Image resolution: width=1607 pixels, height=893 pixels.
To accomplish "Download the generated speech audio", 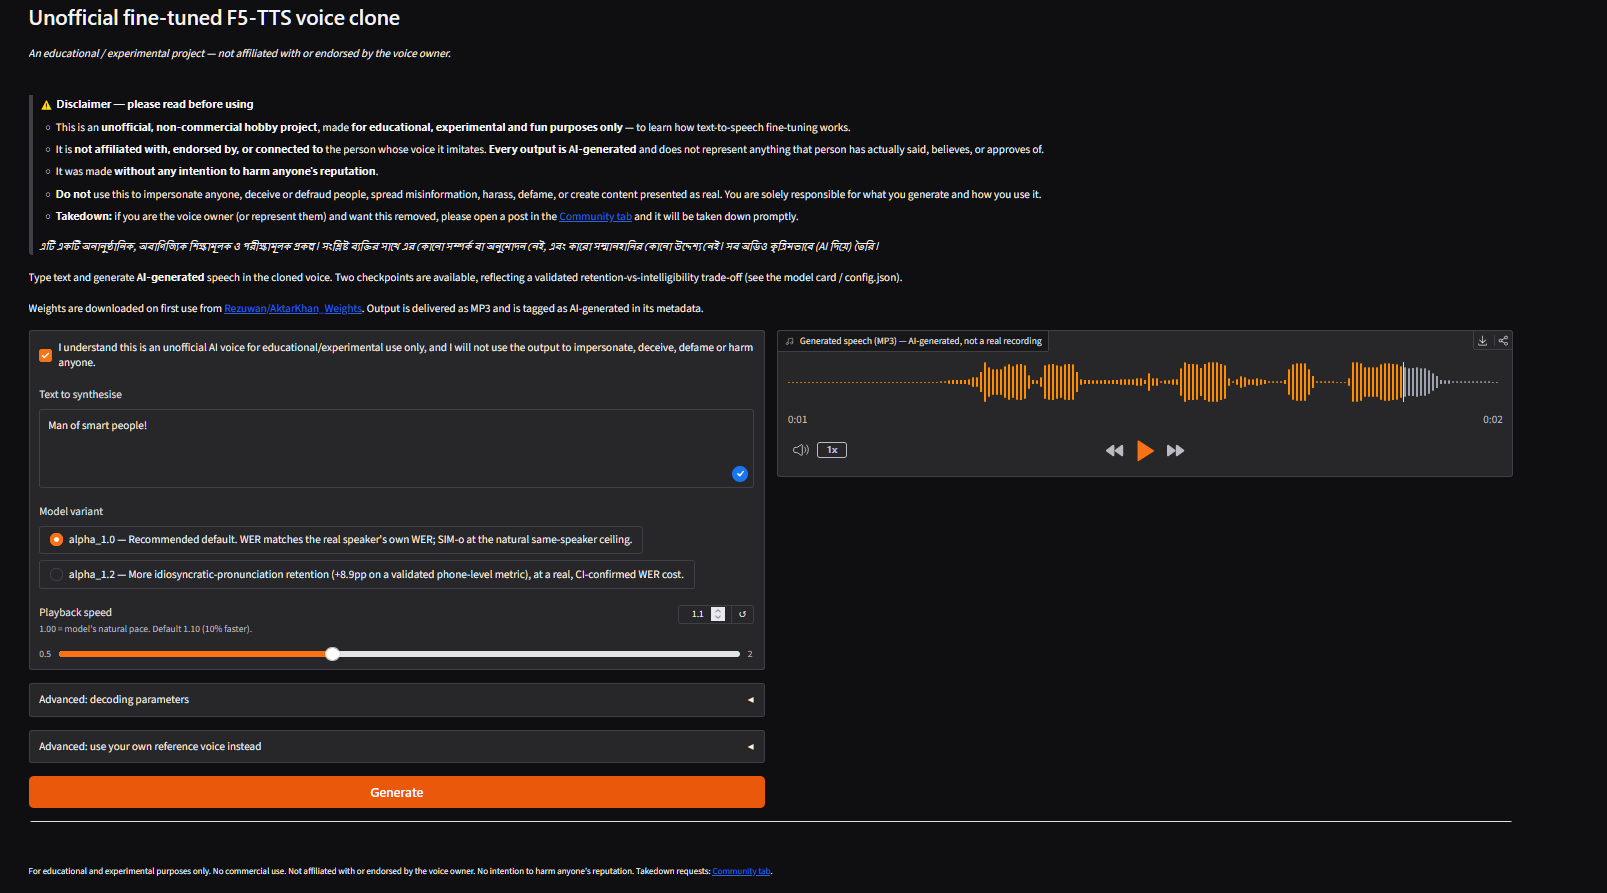I will pyautogui.click(x=1482, y=341).
